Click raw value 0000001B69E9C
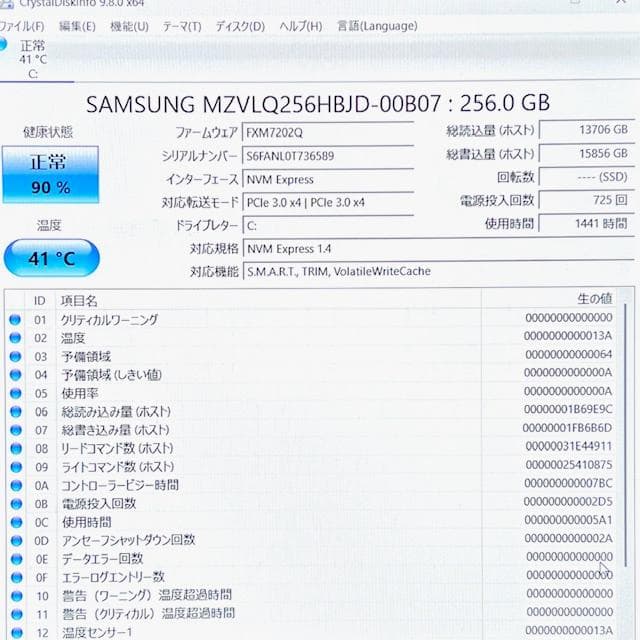Viewport: 640px width, 640px height. tap(568, 409)
